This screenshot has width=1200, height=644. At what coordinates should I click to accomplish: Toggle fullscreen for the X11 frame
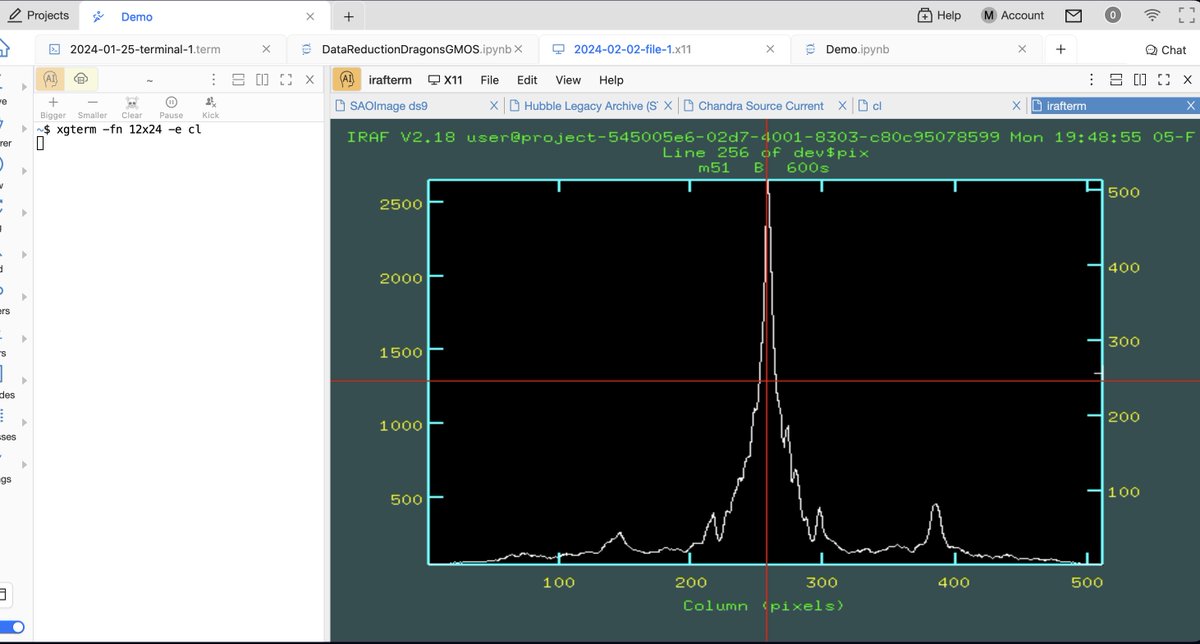(1165, 80)
